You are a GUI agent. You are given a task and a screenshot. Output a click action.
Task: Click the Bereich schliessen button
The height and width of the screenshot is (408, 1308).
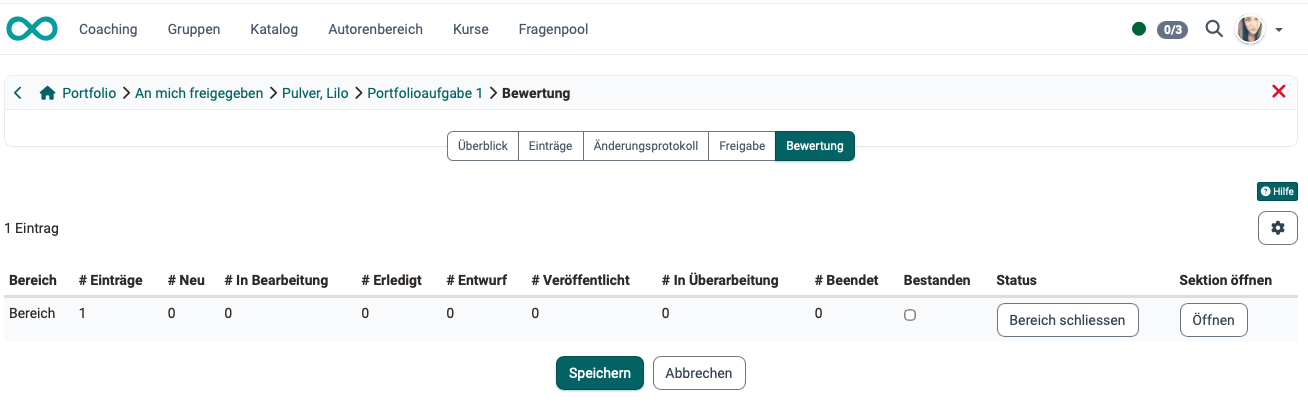tap(1068, 320)
